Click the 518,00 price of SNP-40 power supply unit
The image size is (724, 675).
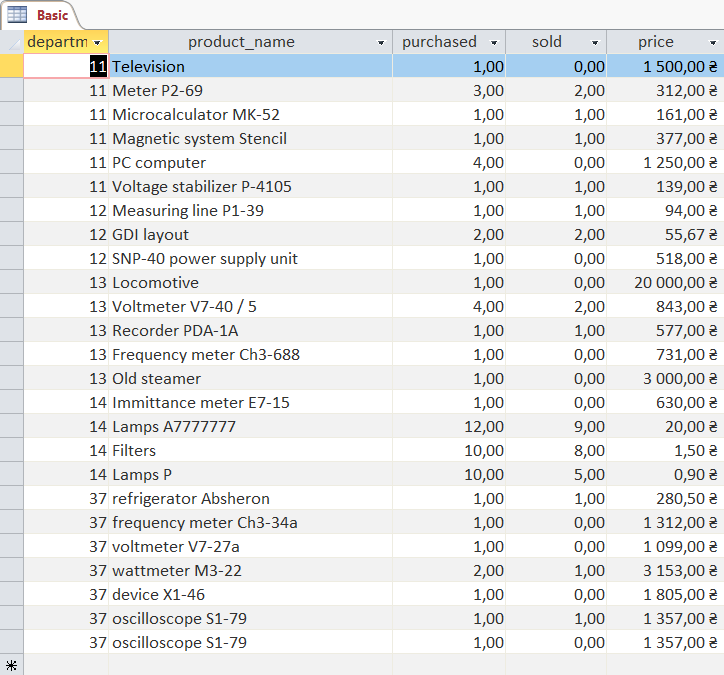pos(665,258)
